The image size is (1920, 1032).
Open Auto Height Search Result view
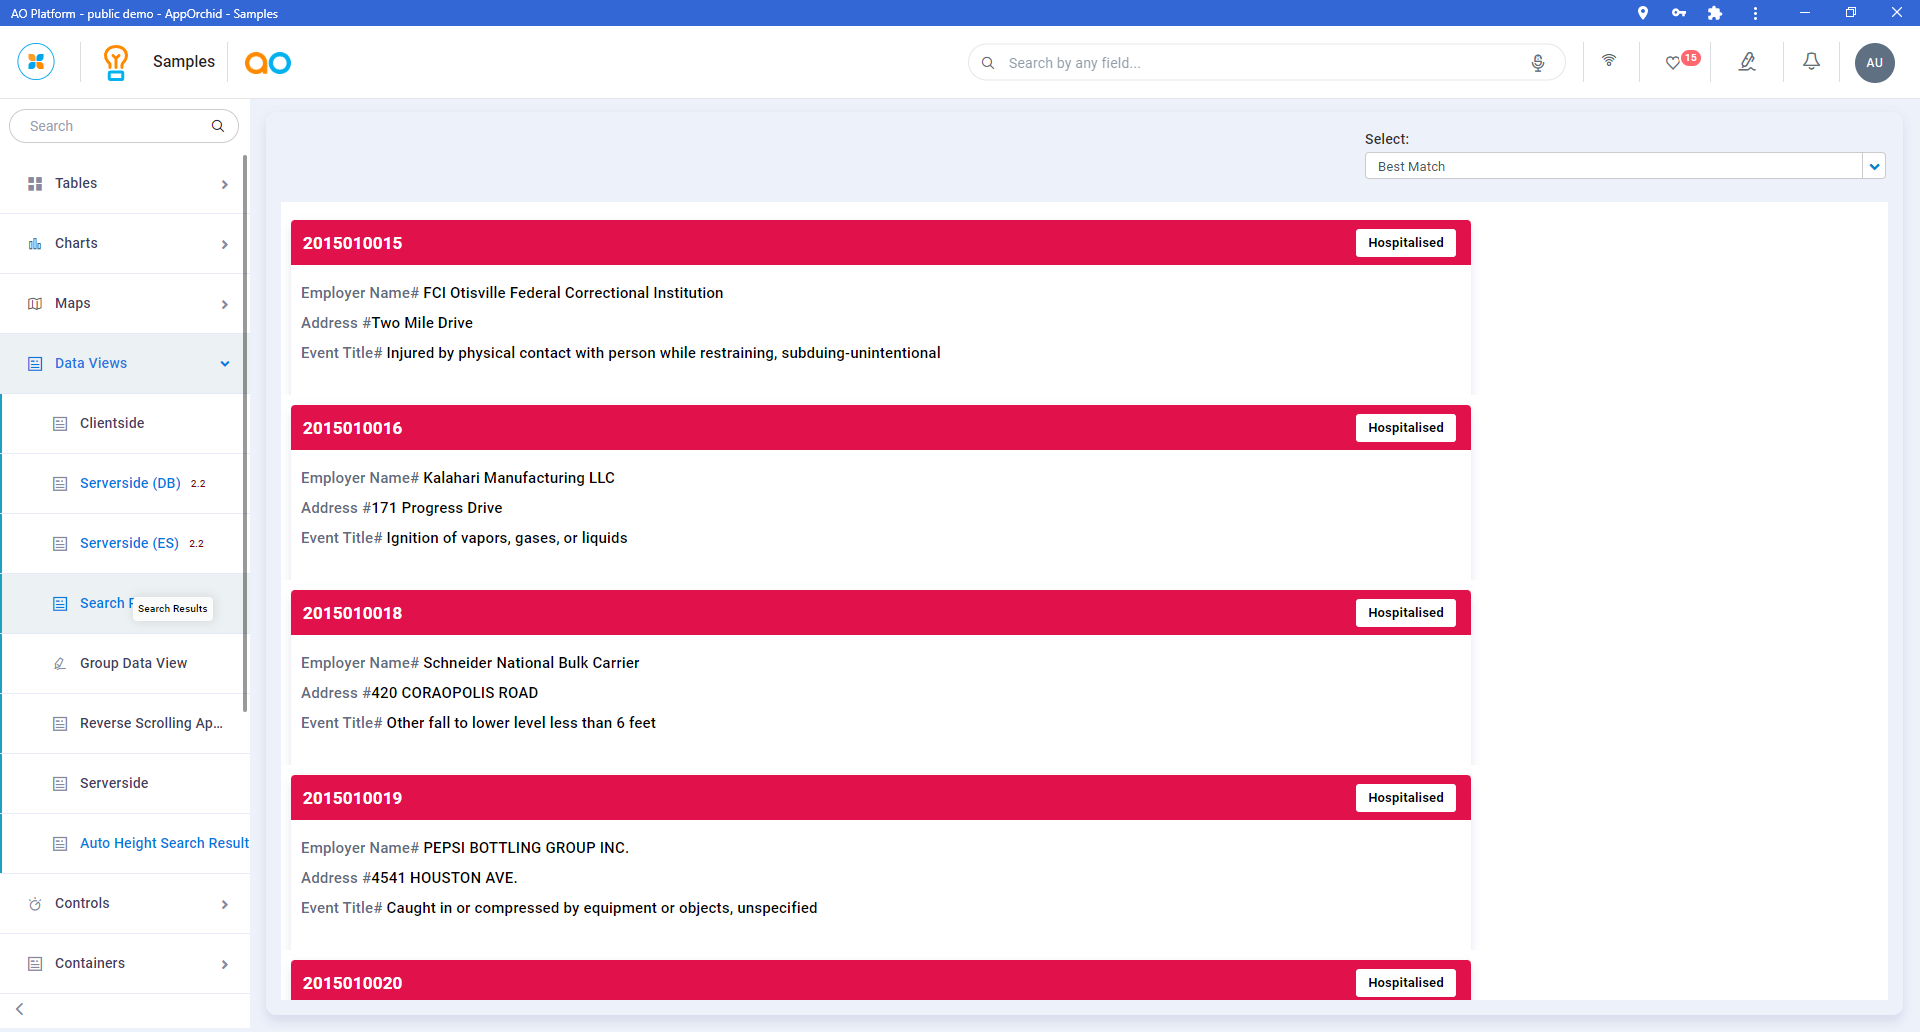coord(164,844)
